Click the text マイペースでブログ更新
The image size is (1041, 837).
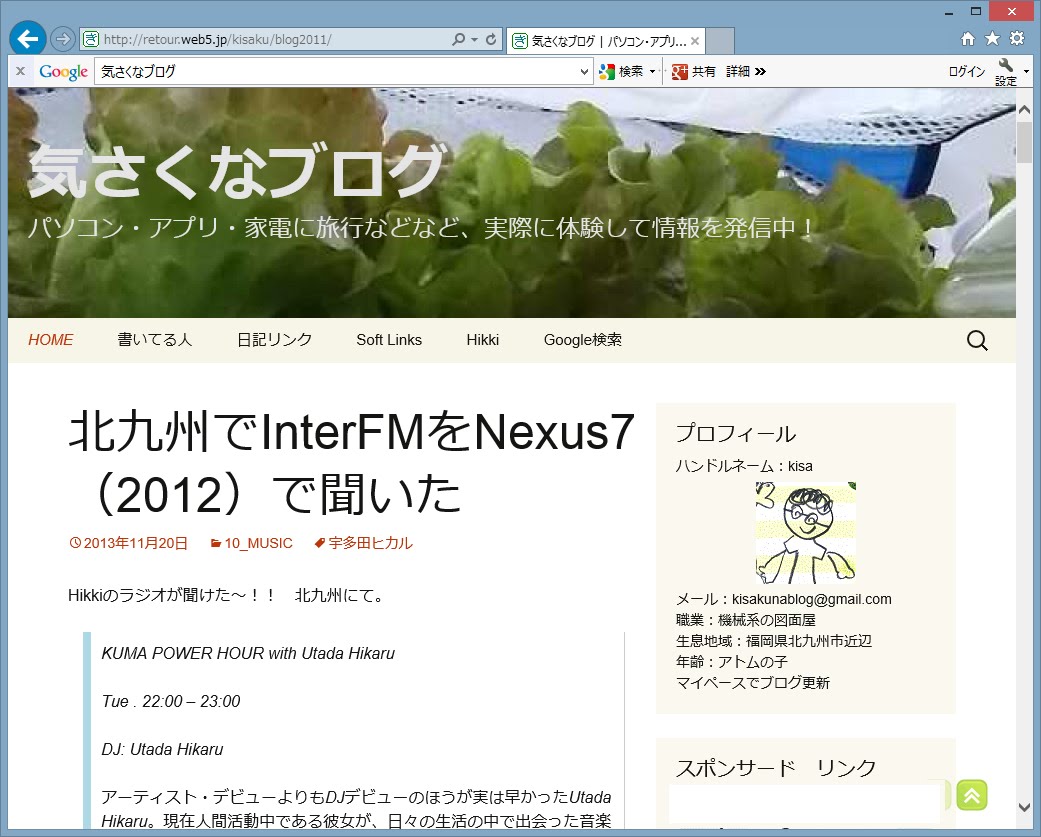point(752,682)
